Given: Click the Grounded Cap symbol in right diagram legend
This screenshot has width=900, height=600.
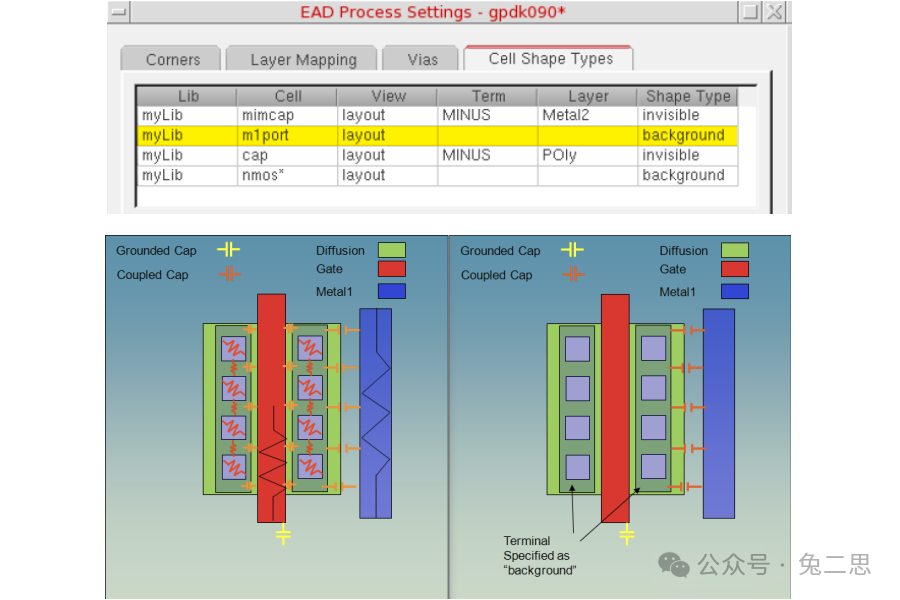Looking at the screenshot, I should tap(572, 250).
